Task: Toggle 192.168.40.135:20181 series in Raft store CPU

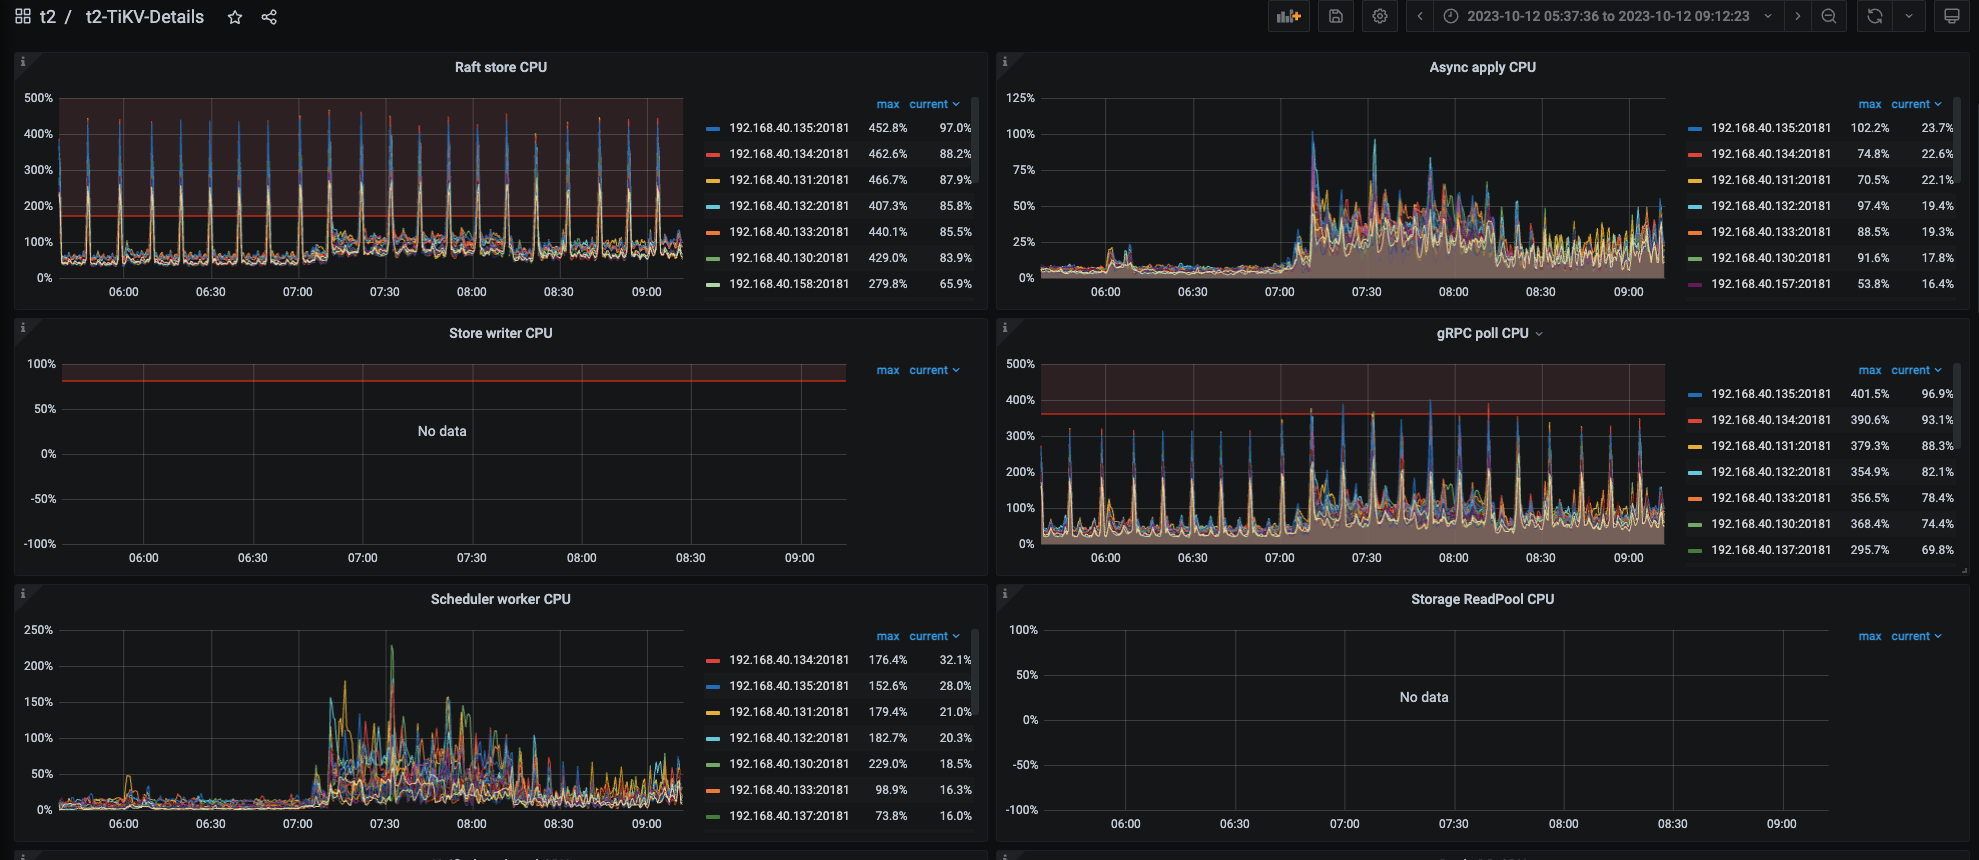Action: click(788, 128)
